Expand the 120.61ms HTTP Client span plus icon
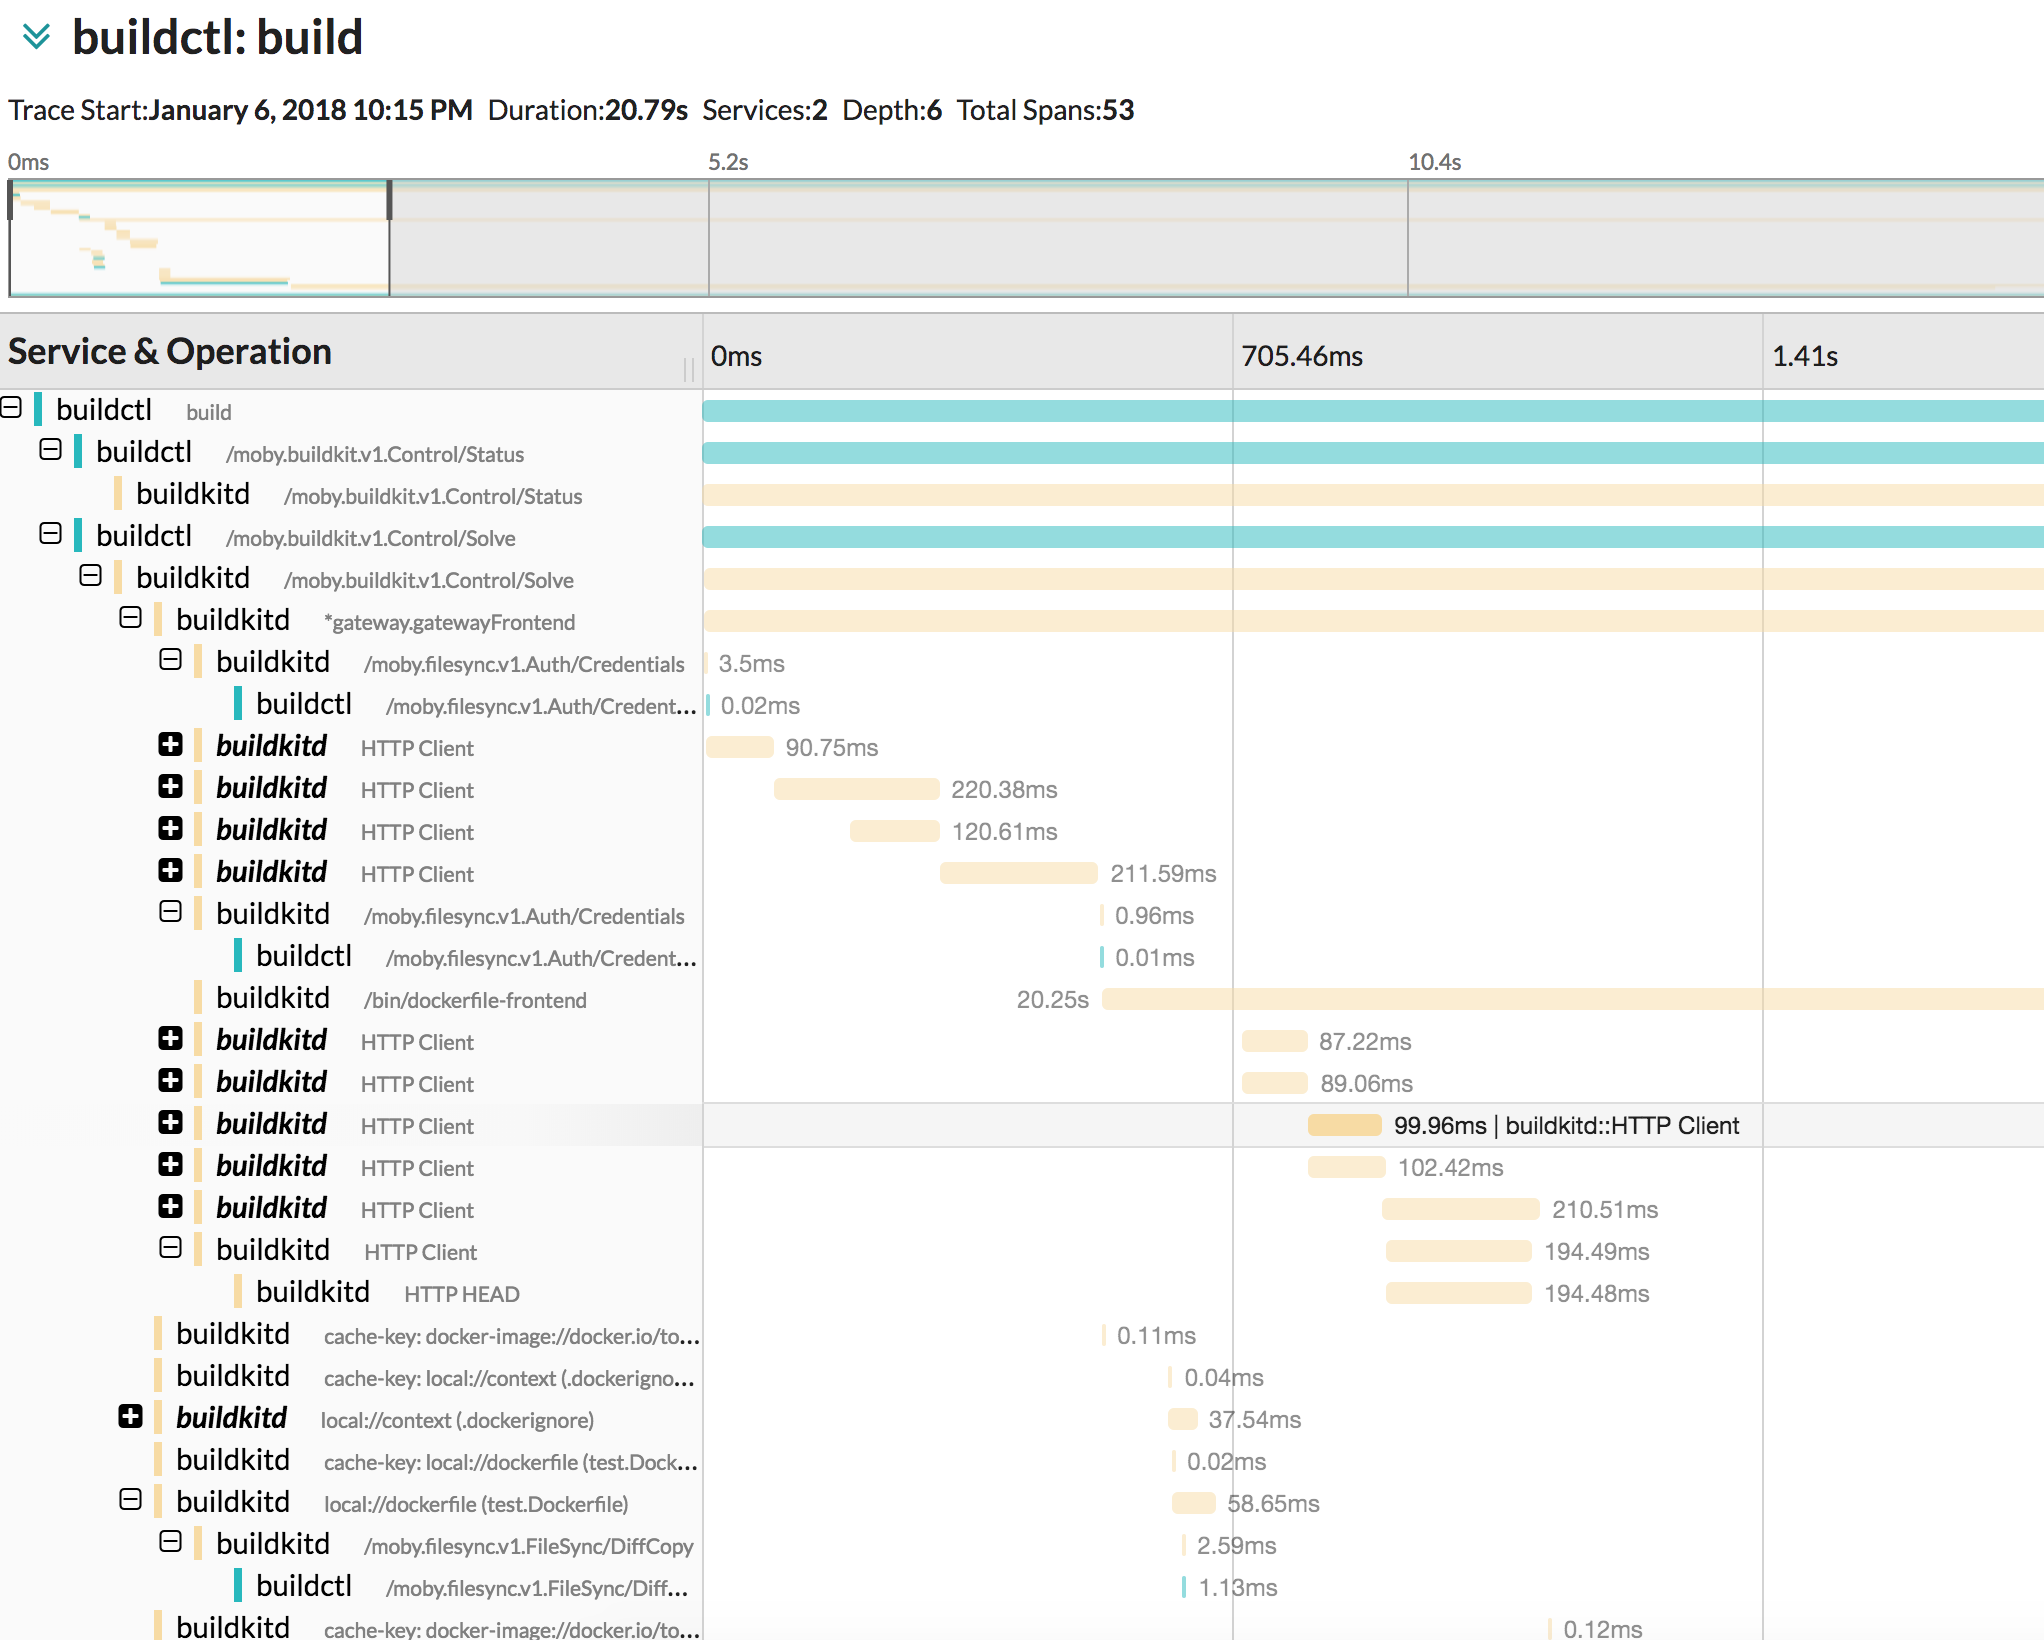Viewport: 2044px width, 1640px height. point(171,830)
